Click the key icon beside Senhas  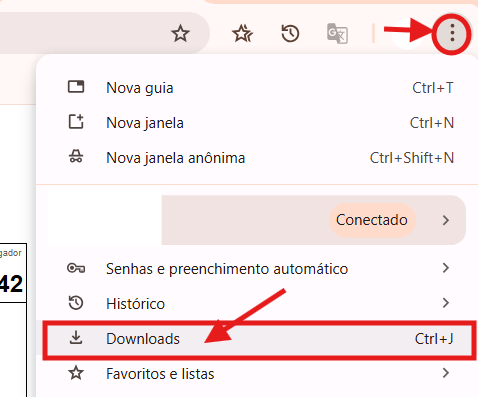click(x=76, y=268)
